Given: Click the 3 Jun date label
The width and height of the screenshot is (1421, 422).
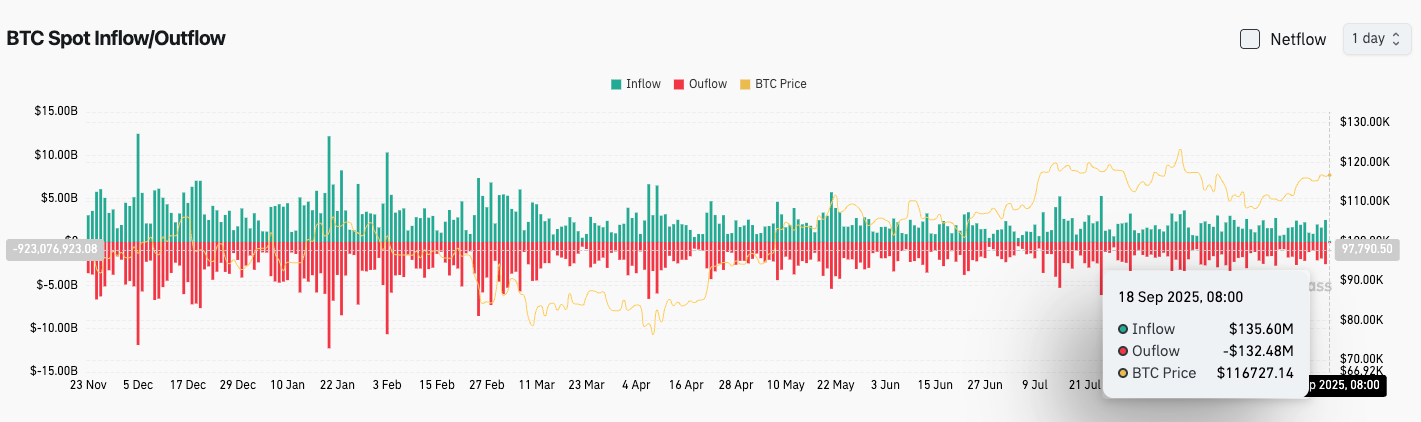Looking at the screenshot, I should pos(885,384).
